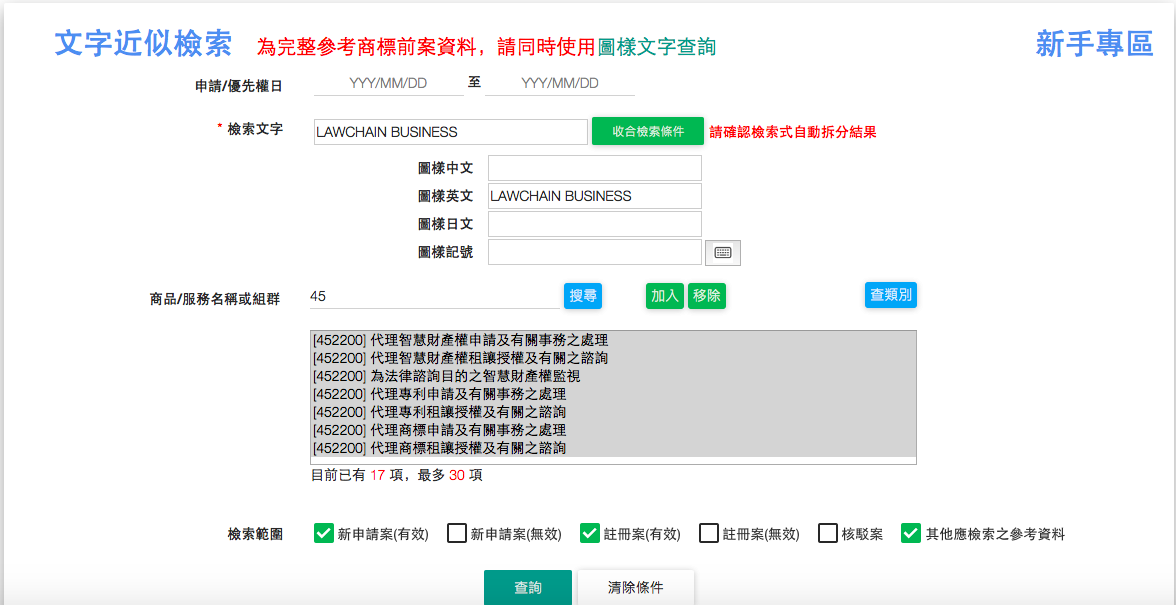
Task: Click the 文字近似檢索 page title
Action: [x=143, y=43]
